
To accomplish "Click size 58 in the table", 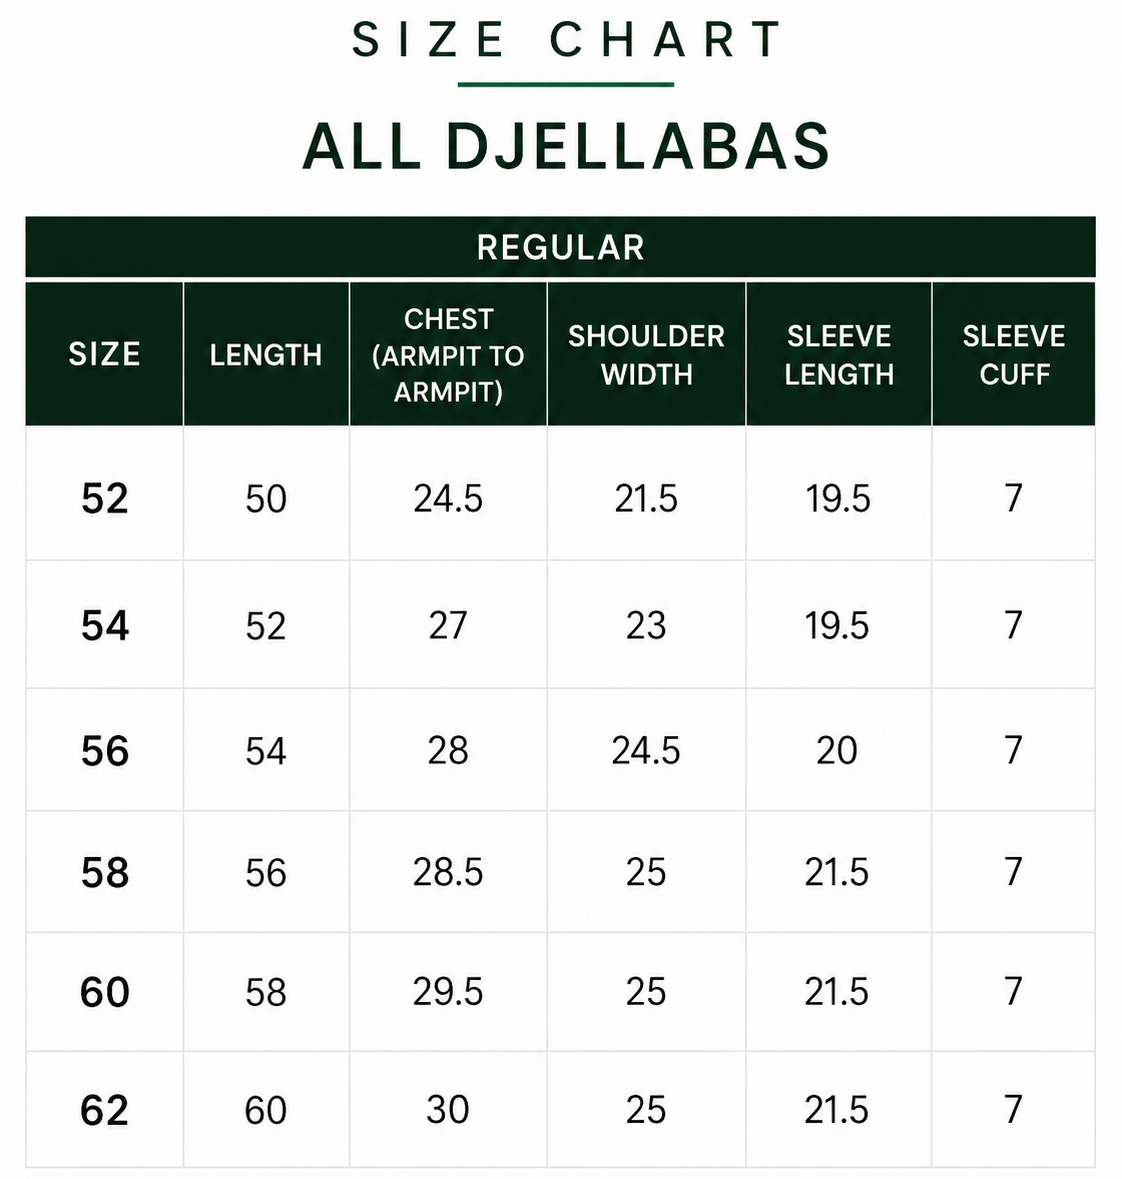I will tap(105, 873).
